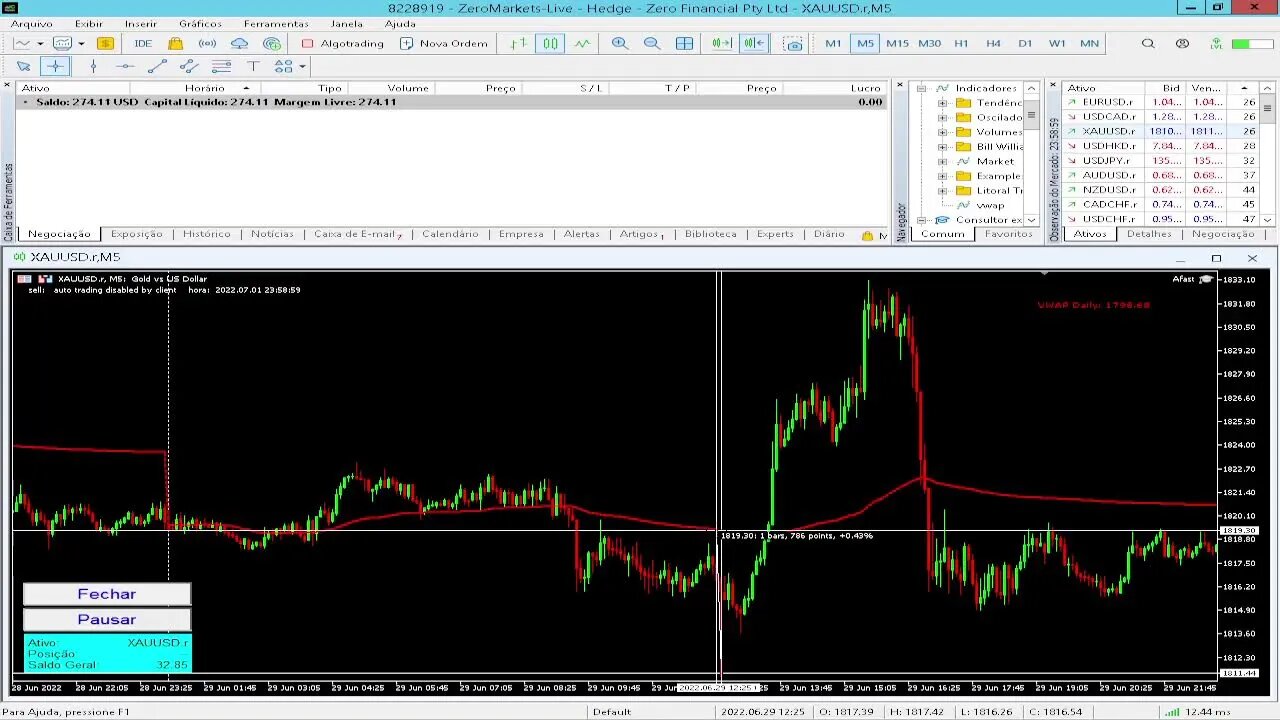Select the XAUUSD.r row in Market Watch
The height and width of the screenshot is (720, 1280).
(1158, 131)
